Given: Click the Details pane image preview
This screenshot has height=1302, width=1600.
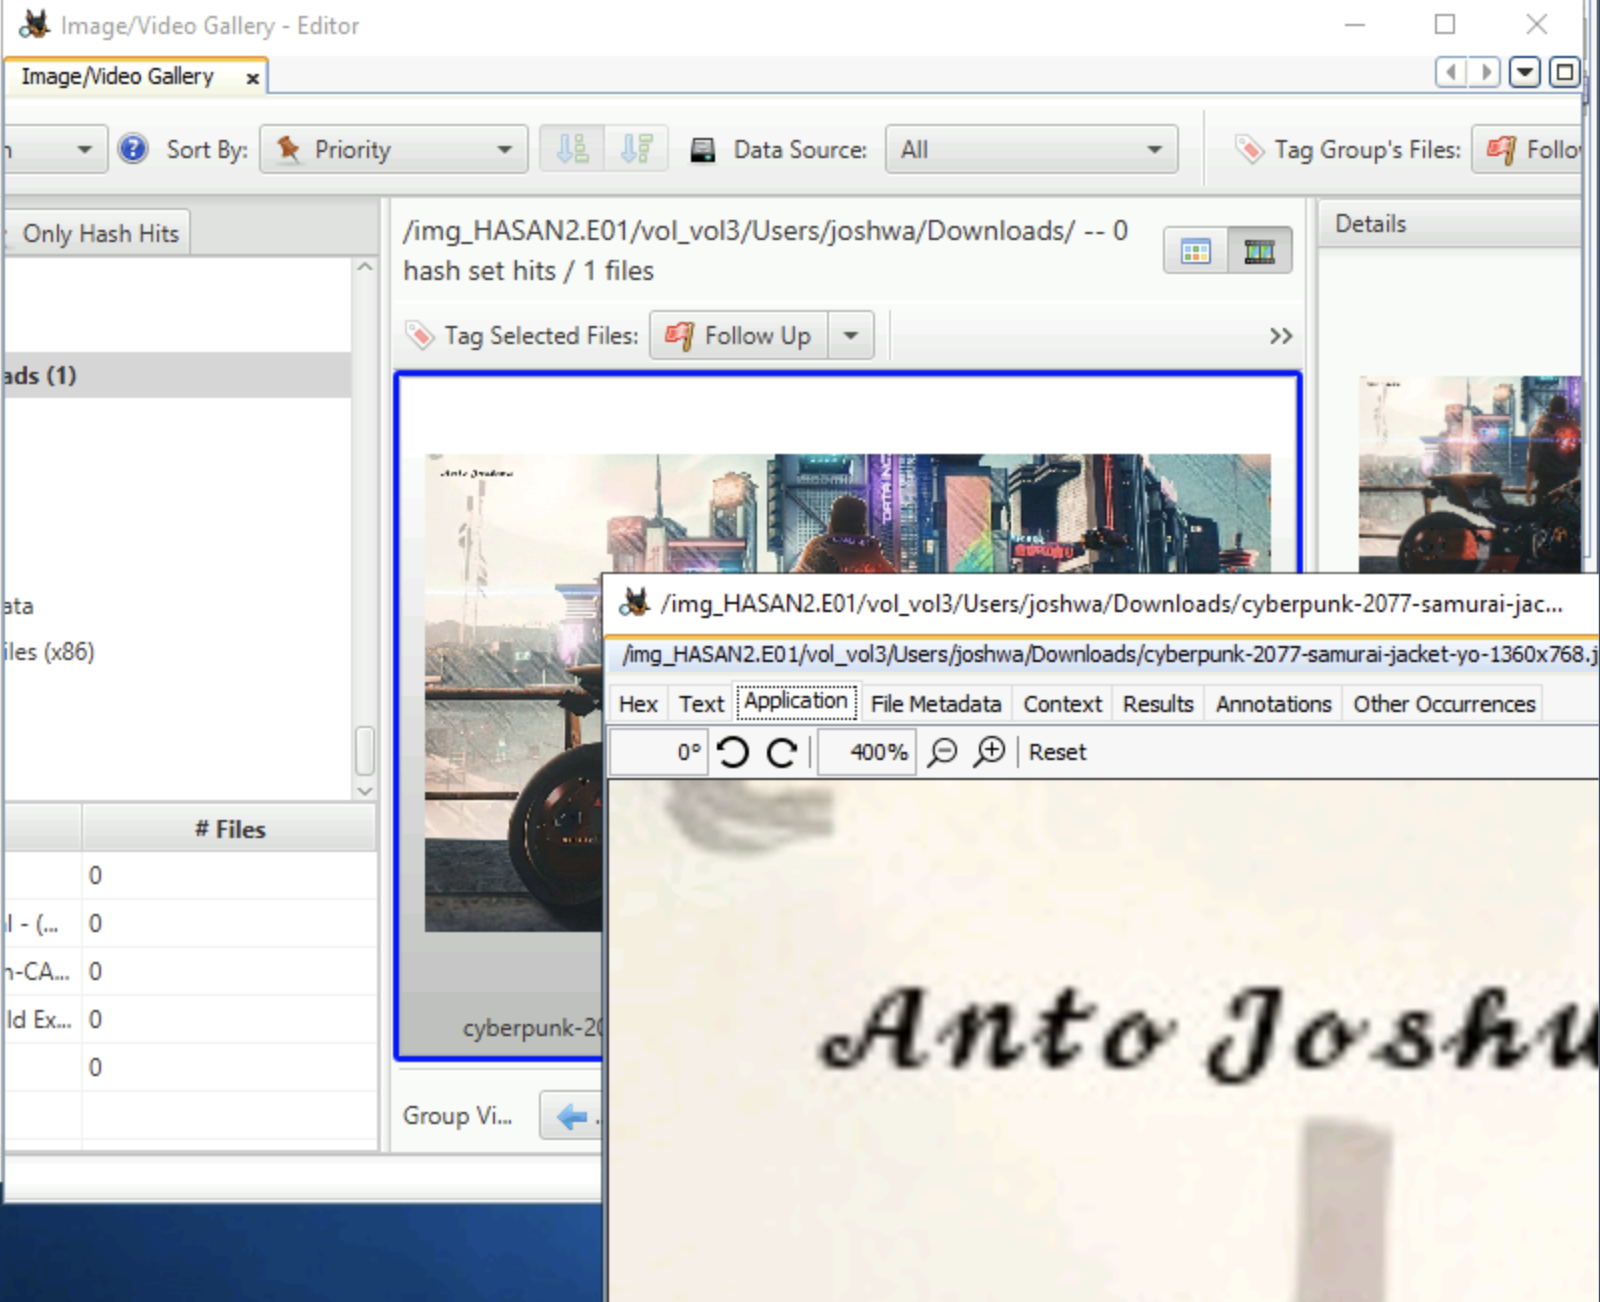Looking at the screenshot, I should click(x=1470, y=474).
